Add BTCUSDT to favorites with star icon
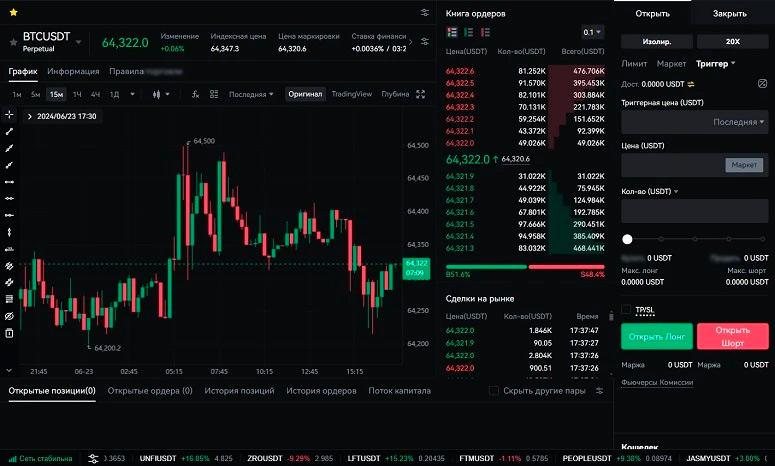This screenshot has height=466, width=775. [x=12, y=43]
